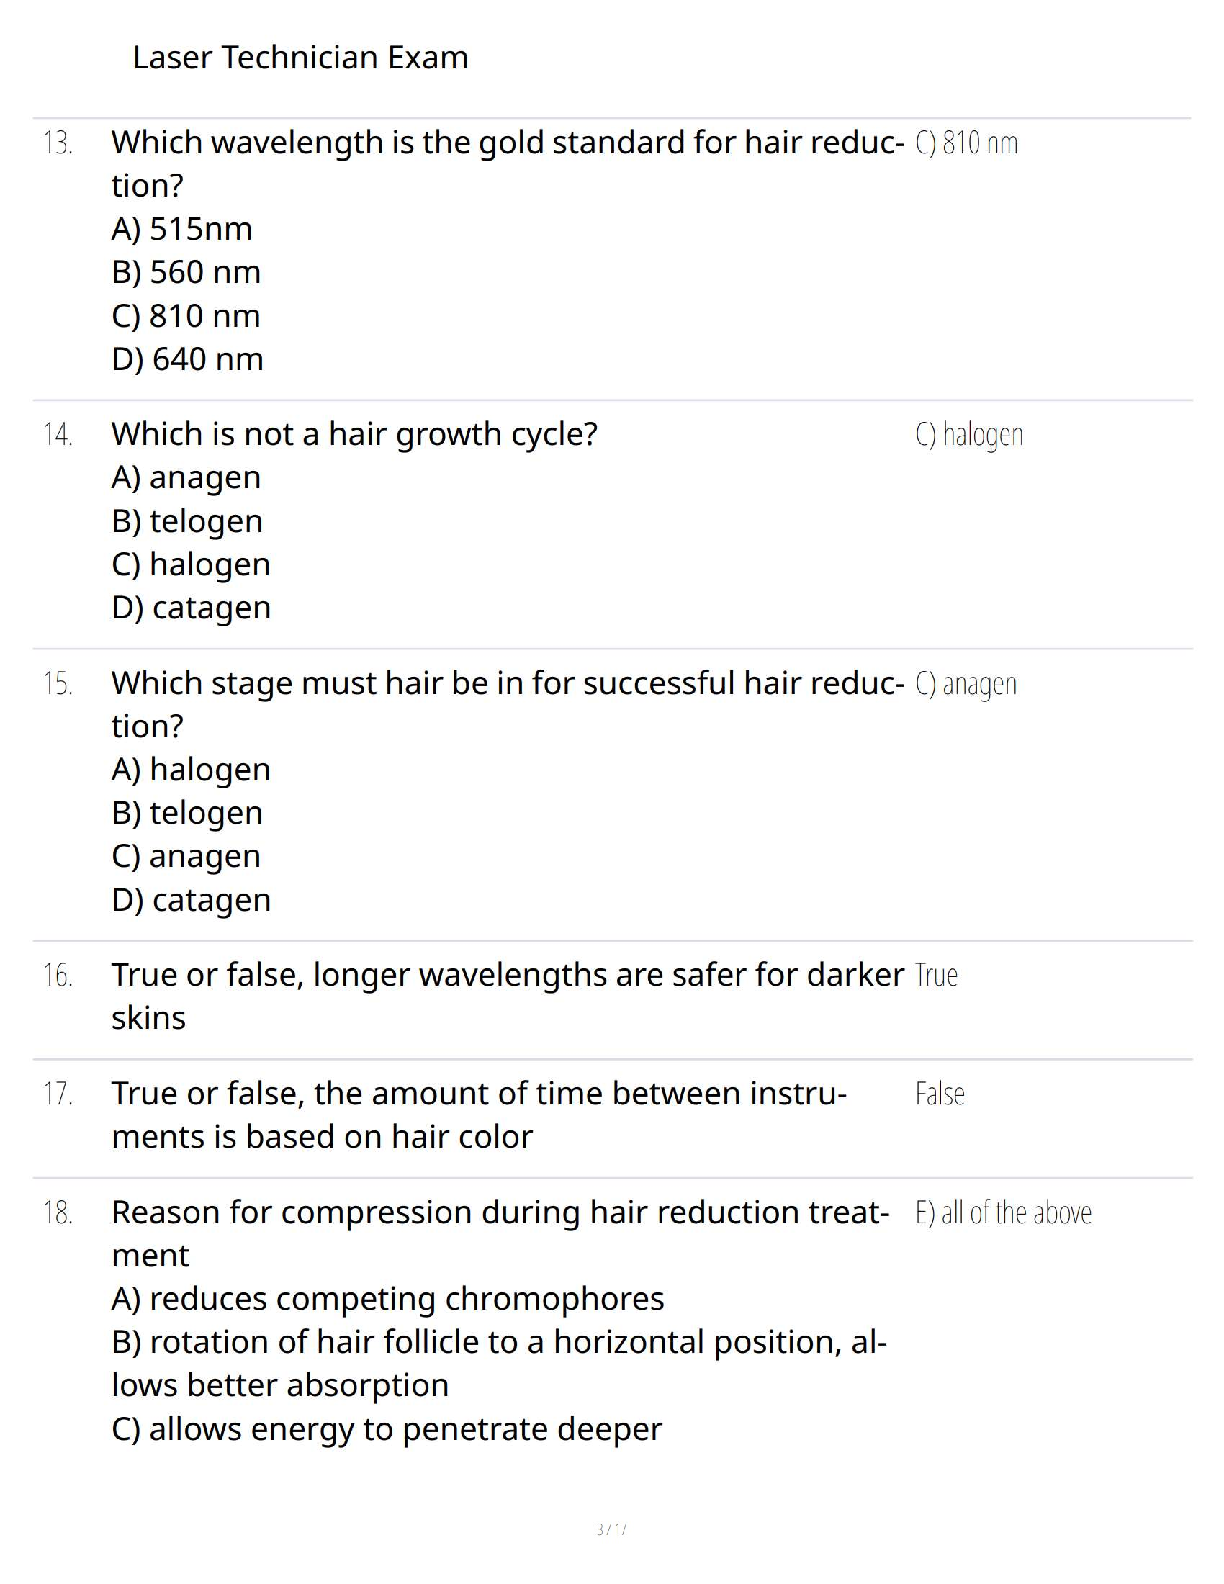Click the page number at the bottom
1224x1584 pixels.
pyautogui.click(x=611, y=1529)
